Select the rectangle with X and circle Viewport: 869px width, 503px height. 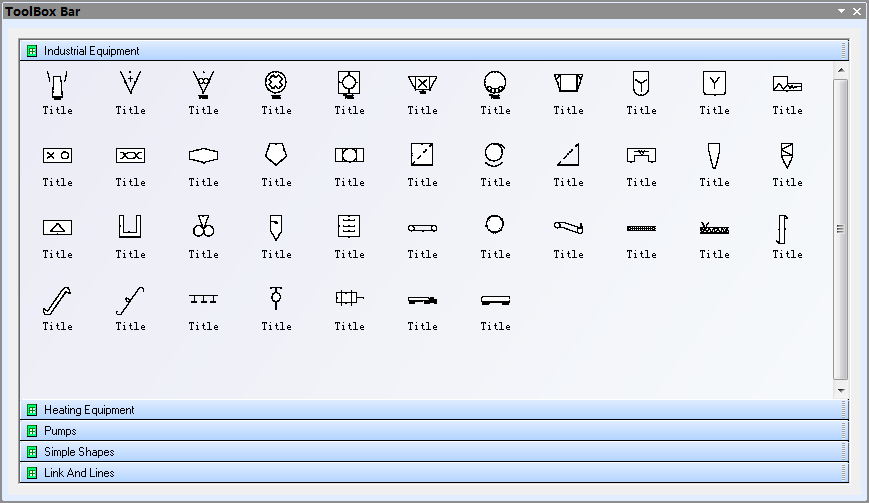click(x=57, y=155)
